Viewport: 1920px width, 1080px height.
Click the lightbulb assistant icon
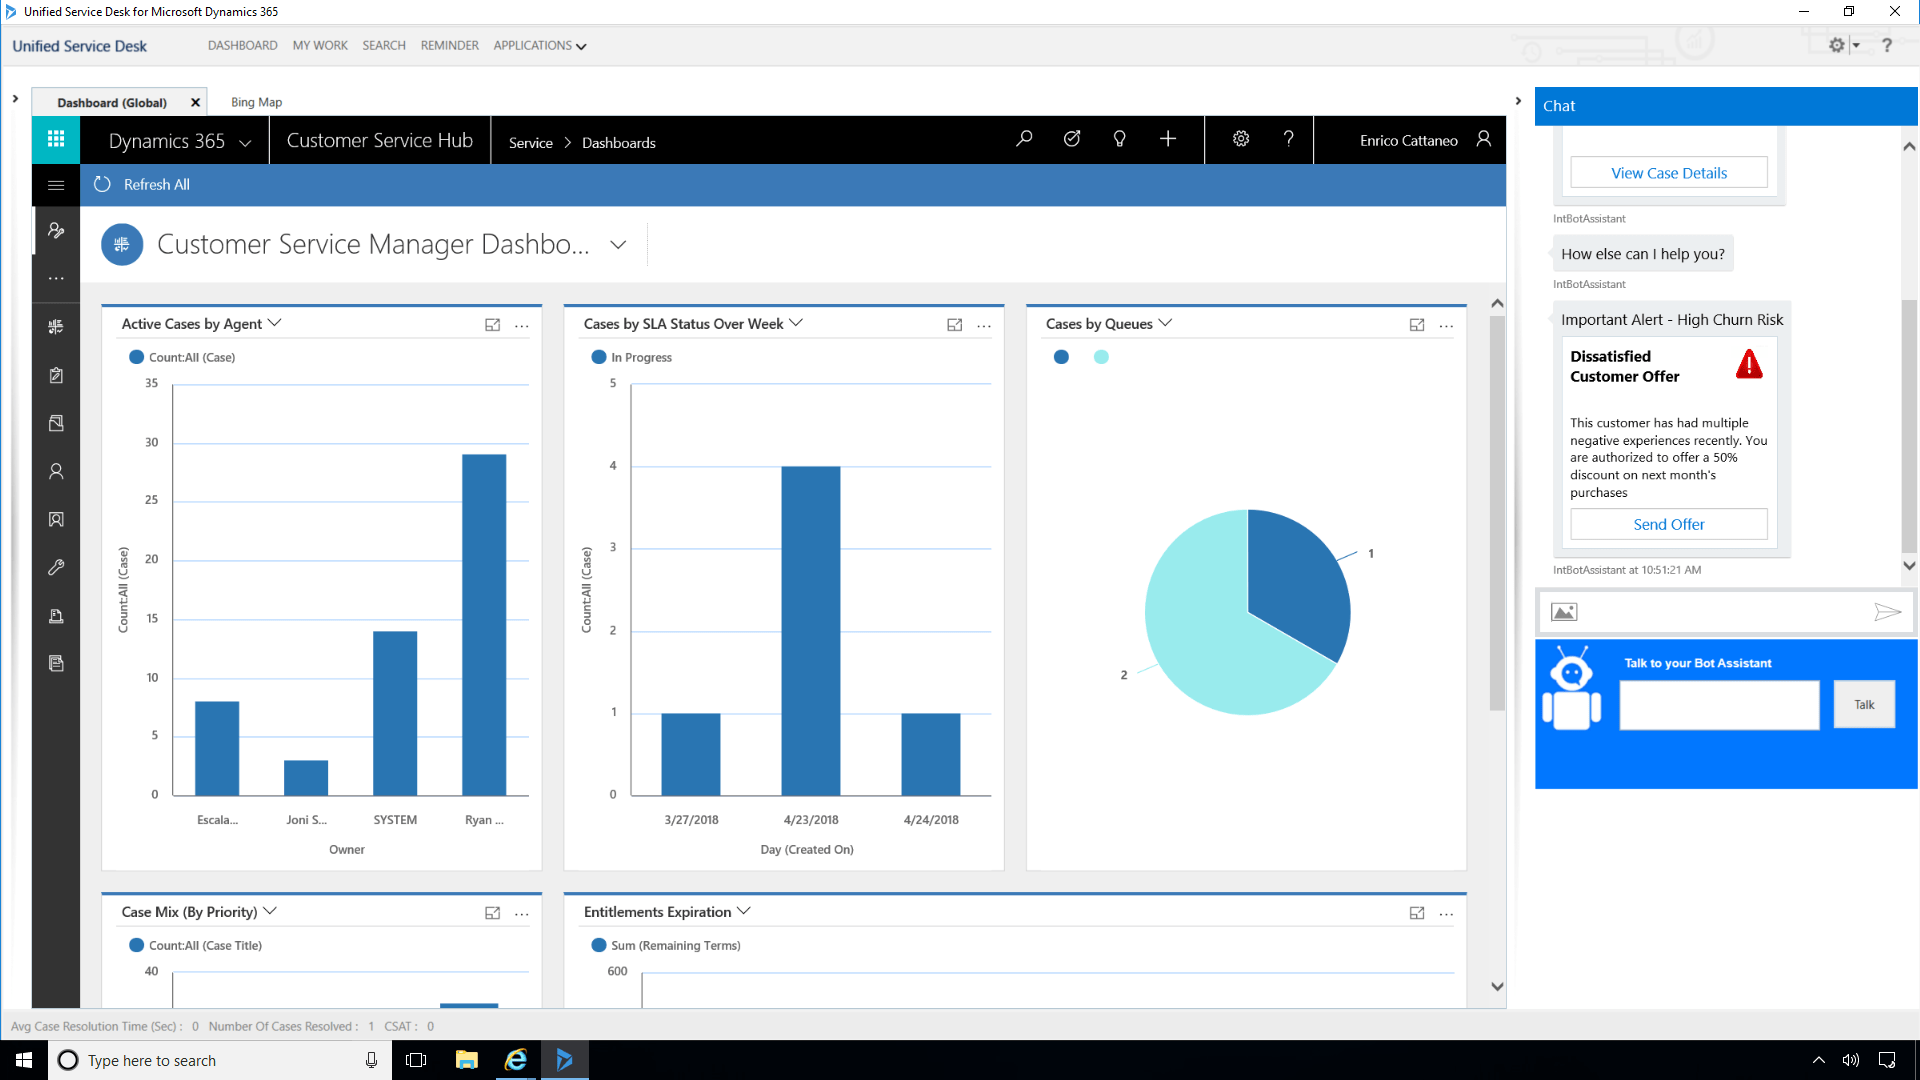tap(1120, 139)
